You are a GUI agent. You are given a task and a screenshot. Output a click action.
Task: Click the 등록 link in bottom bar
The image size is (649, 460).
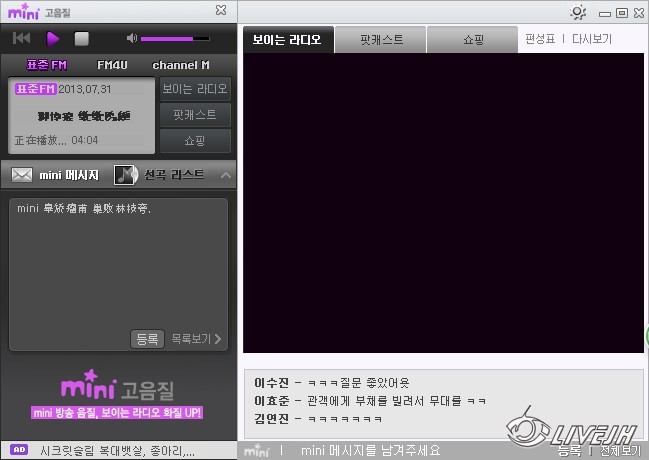(570, 450)
